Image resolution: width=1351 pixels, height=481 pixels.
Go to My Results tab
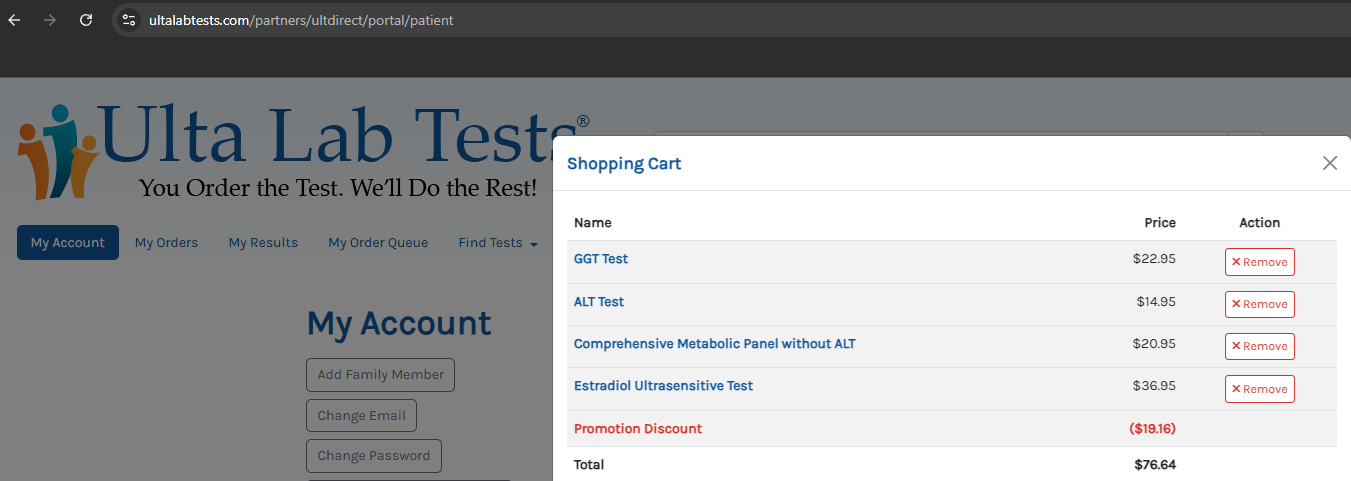263,243
